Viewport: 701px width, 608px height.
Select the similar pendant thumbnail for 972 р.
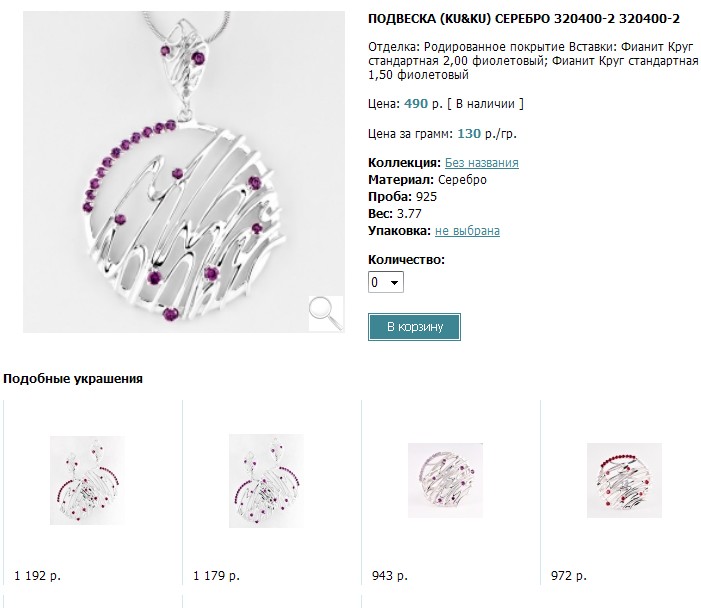(x=624, y=480)
